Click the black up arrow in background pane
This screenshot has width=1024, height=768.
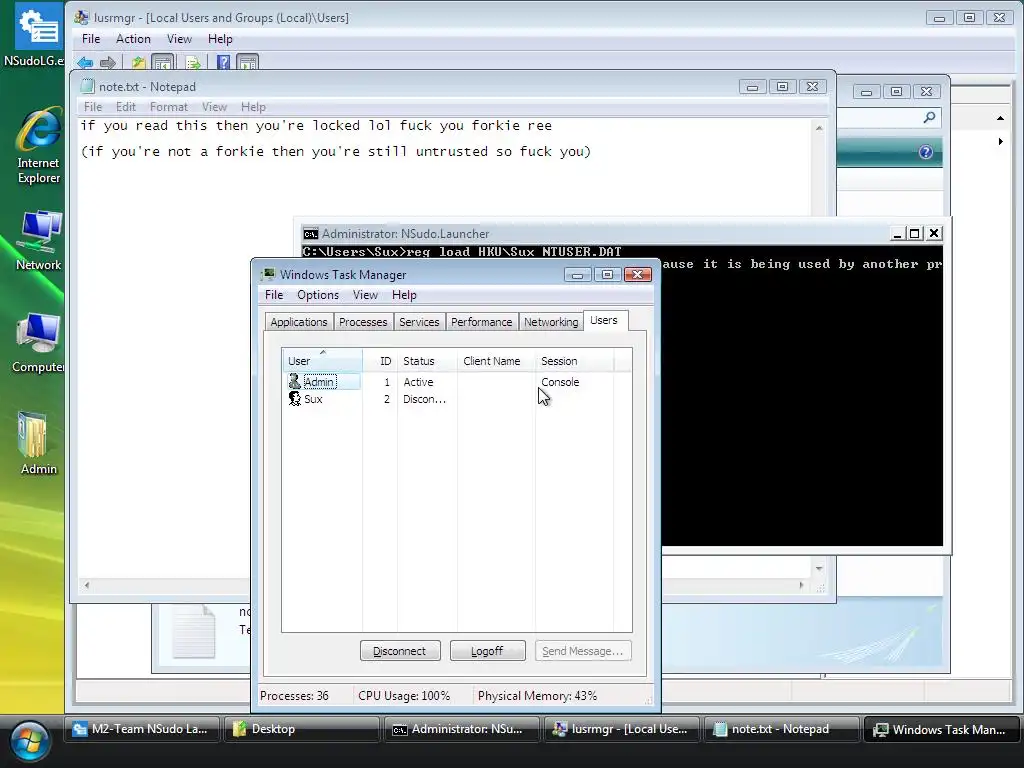(1000, 118)
